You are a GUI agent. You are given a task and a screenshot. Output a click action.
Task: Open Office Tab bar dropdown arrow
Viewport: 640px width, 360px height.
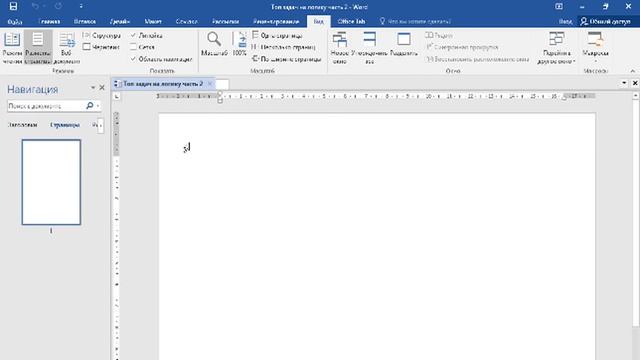pos(624,83)
